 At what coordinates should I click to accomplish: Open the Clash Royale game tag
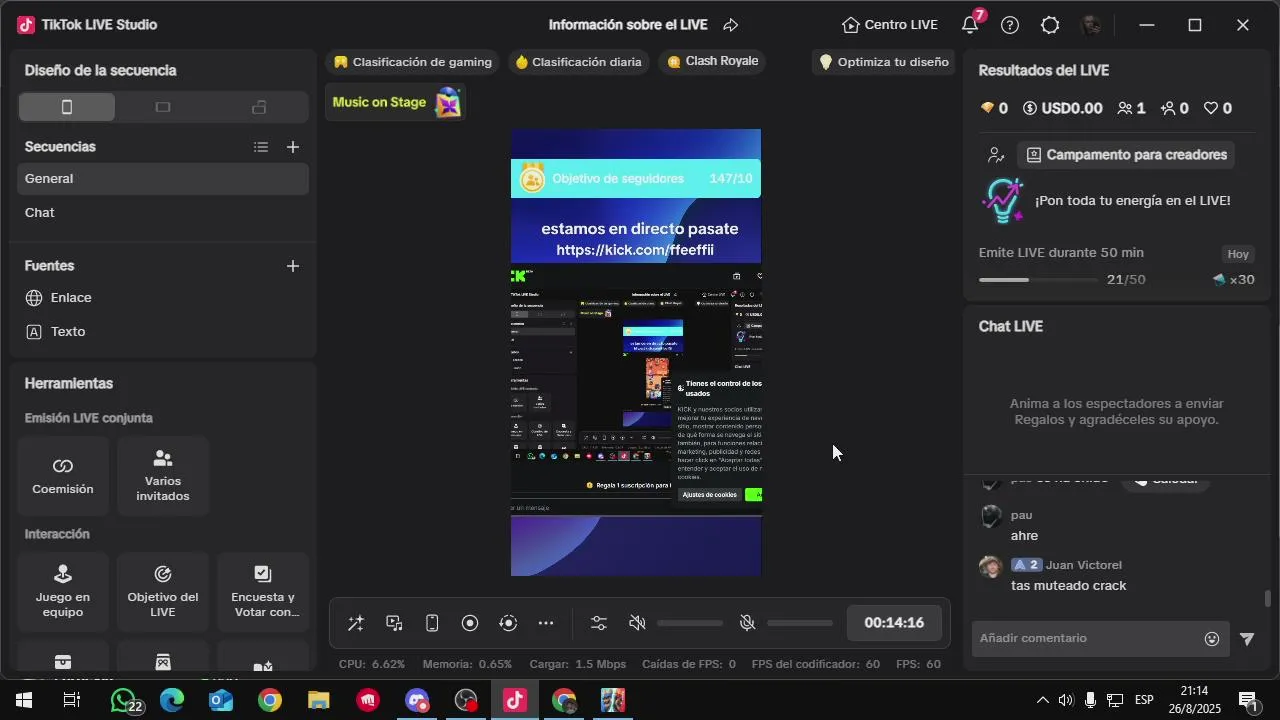(712, 62)
